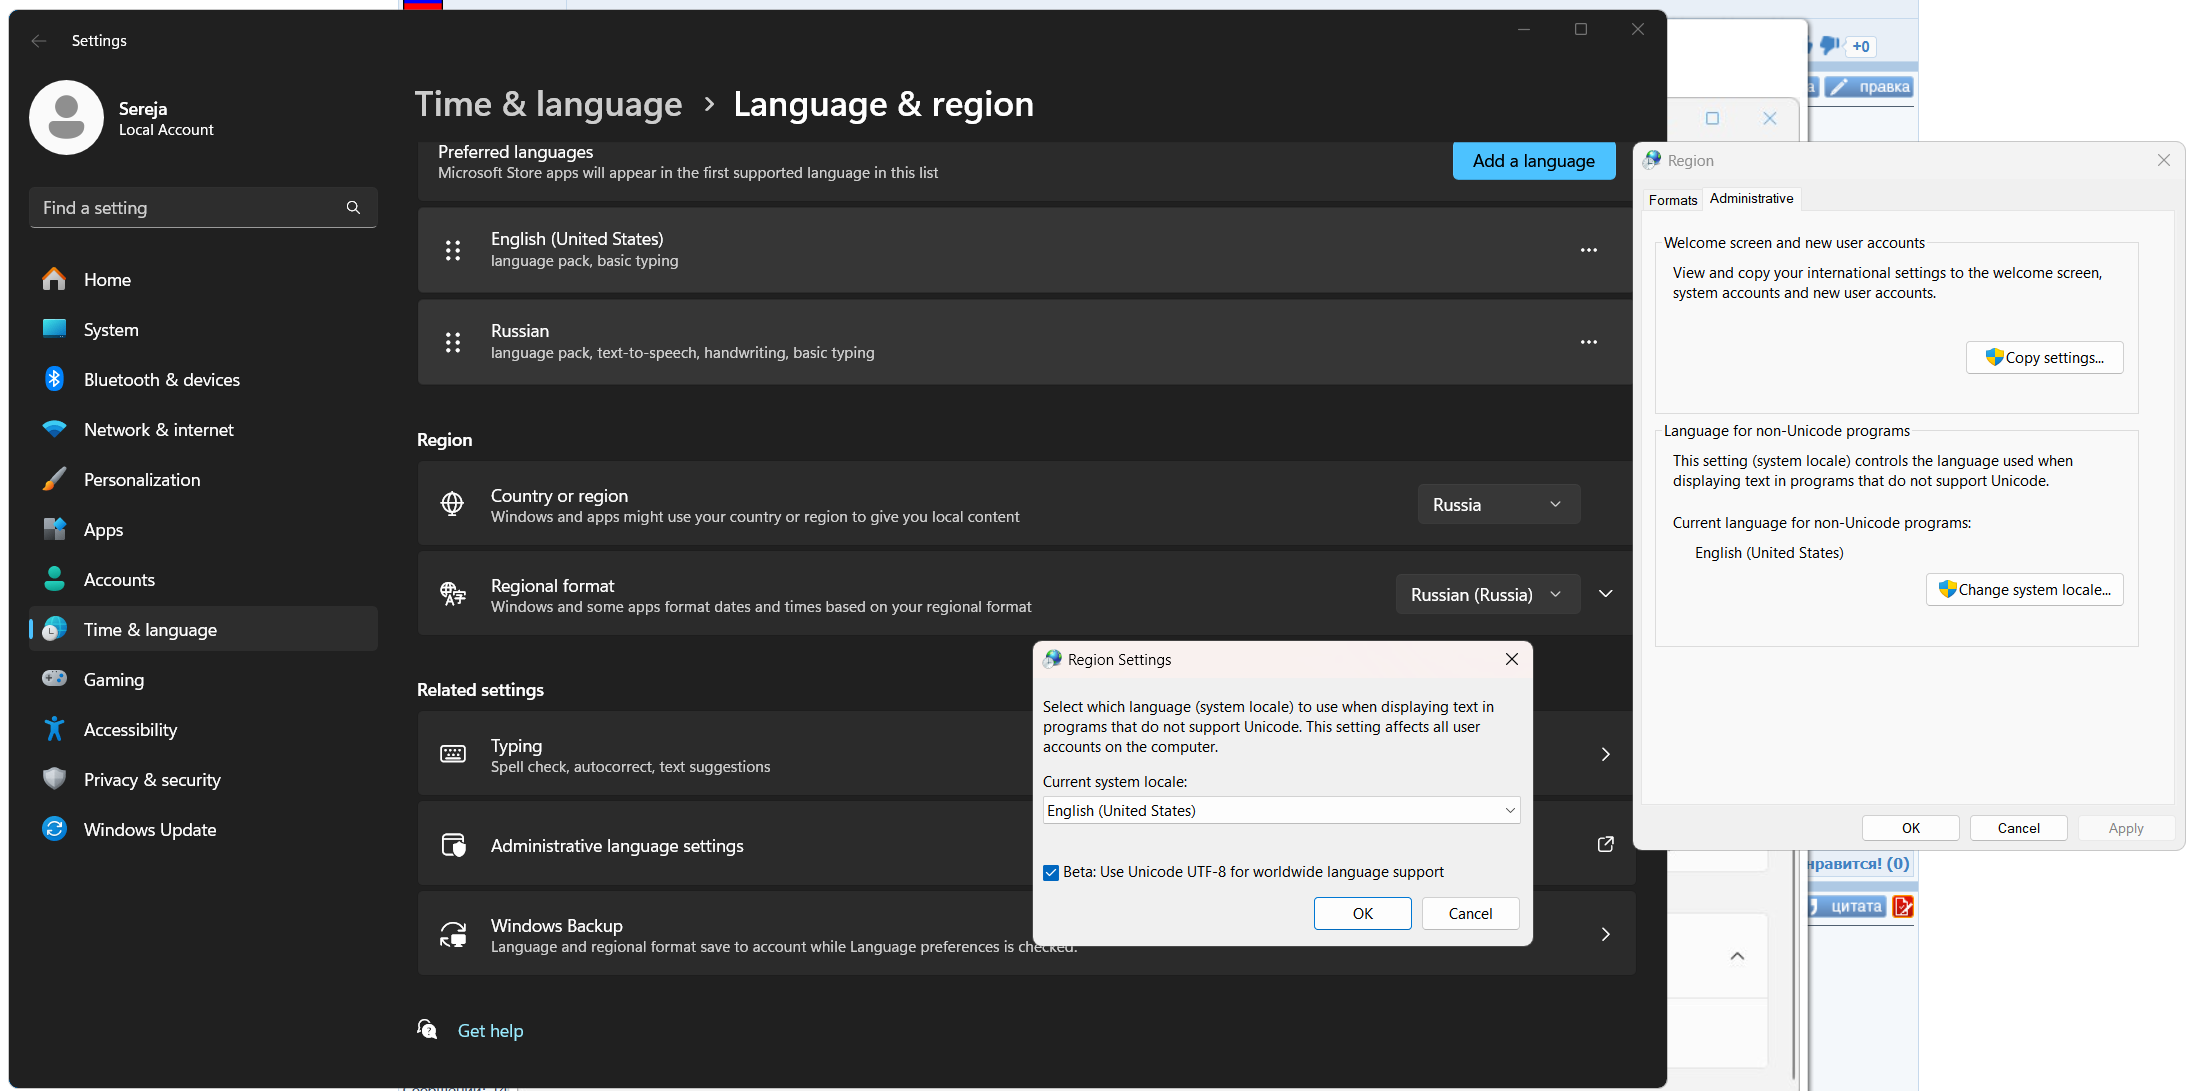Click the Sereja user avatar picture
Screen dimensions: 2191x1091
coord(66,118)
